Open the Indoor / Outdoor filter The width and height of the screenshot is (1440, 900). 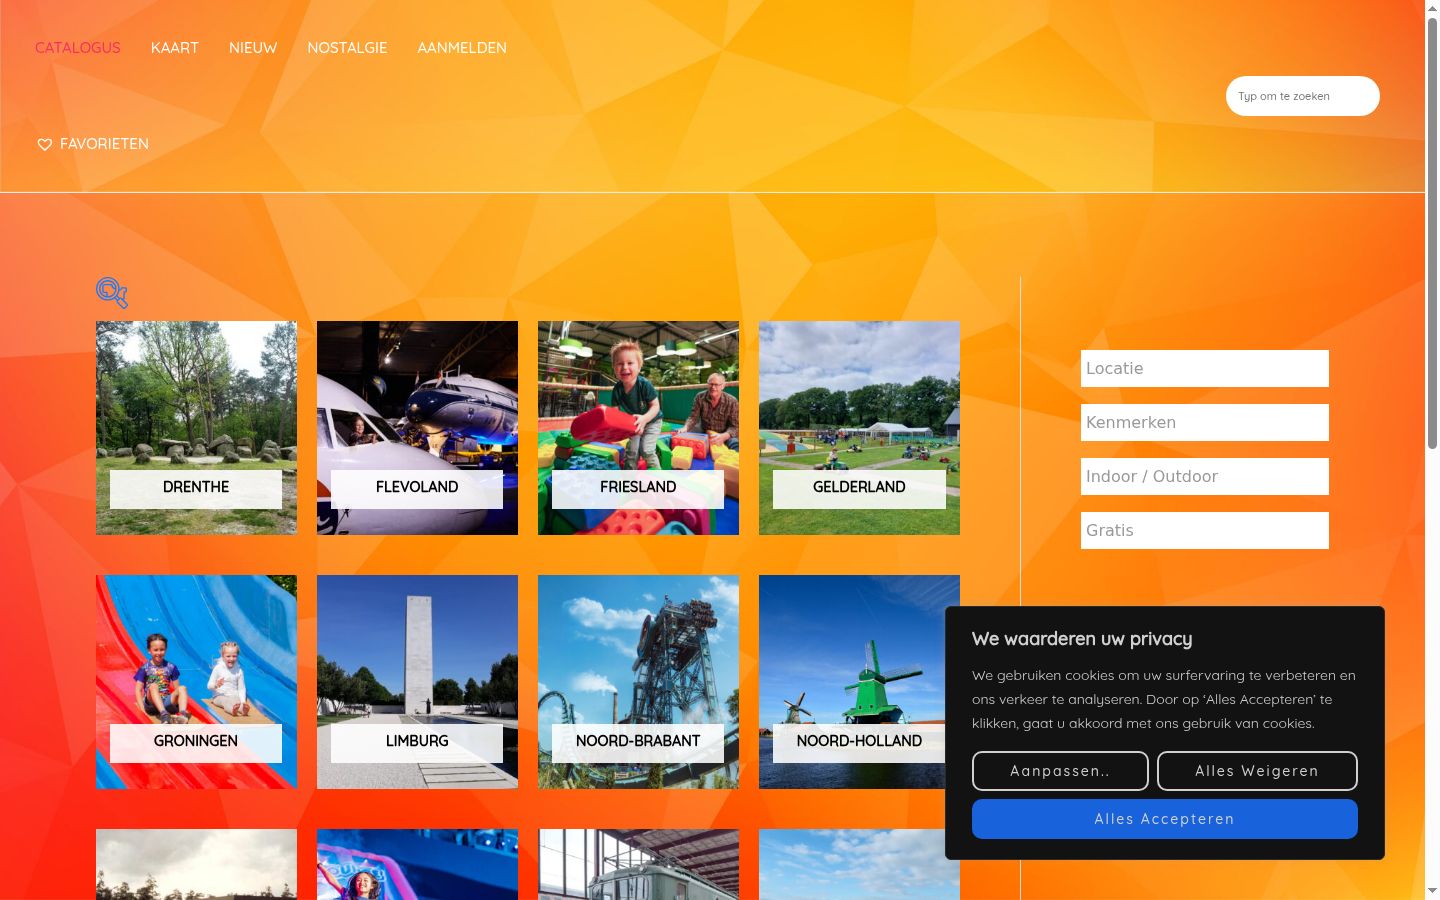click(1205, 476)
